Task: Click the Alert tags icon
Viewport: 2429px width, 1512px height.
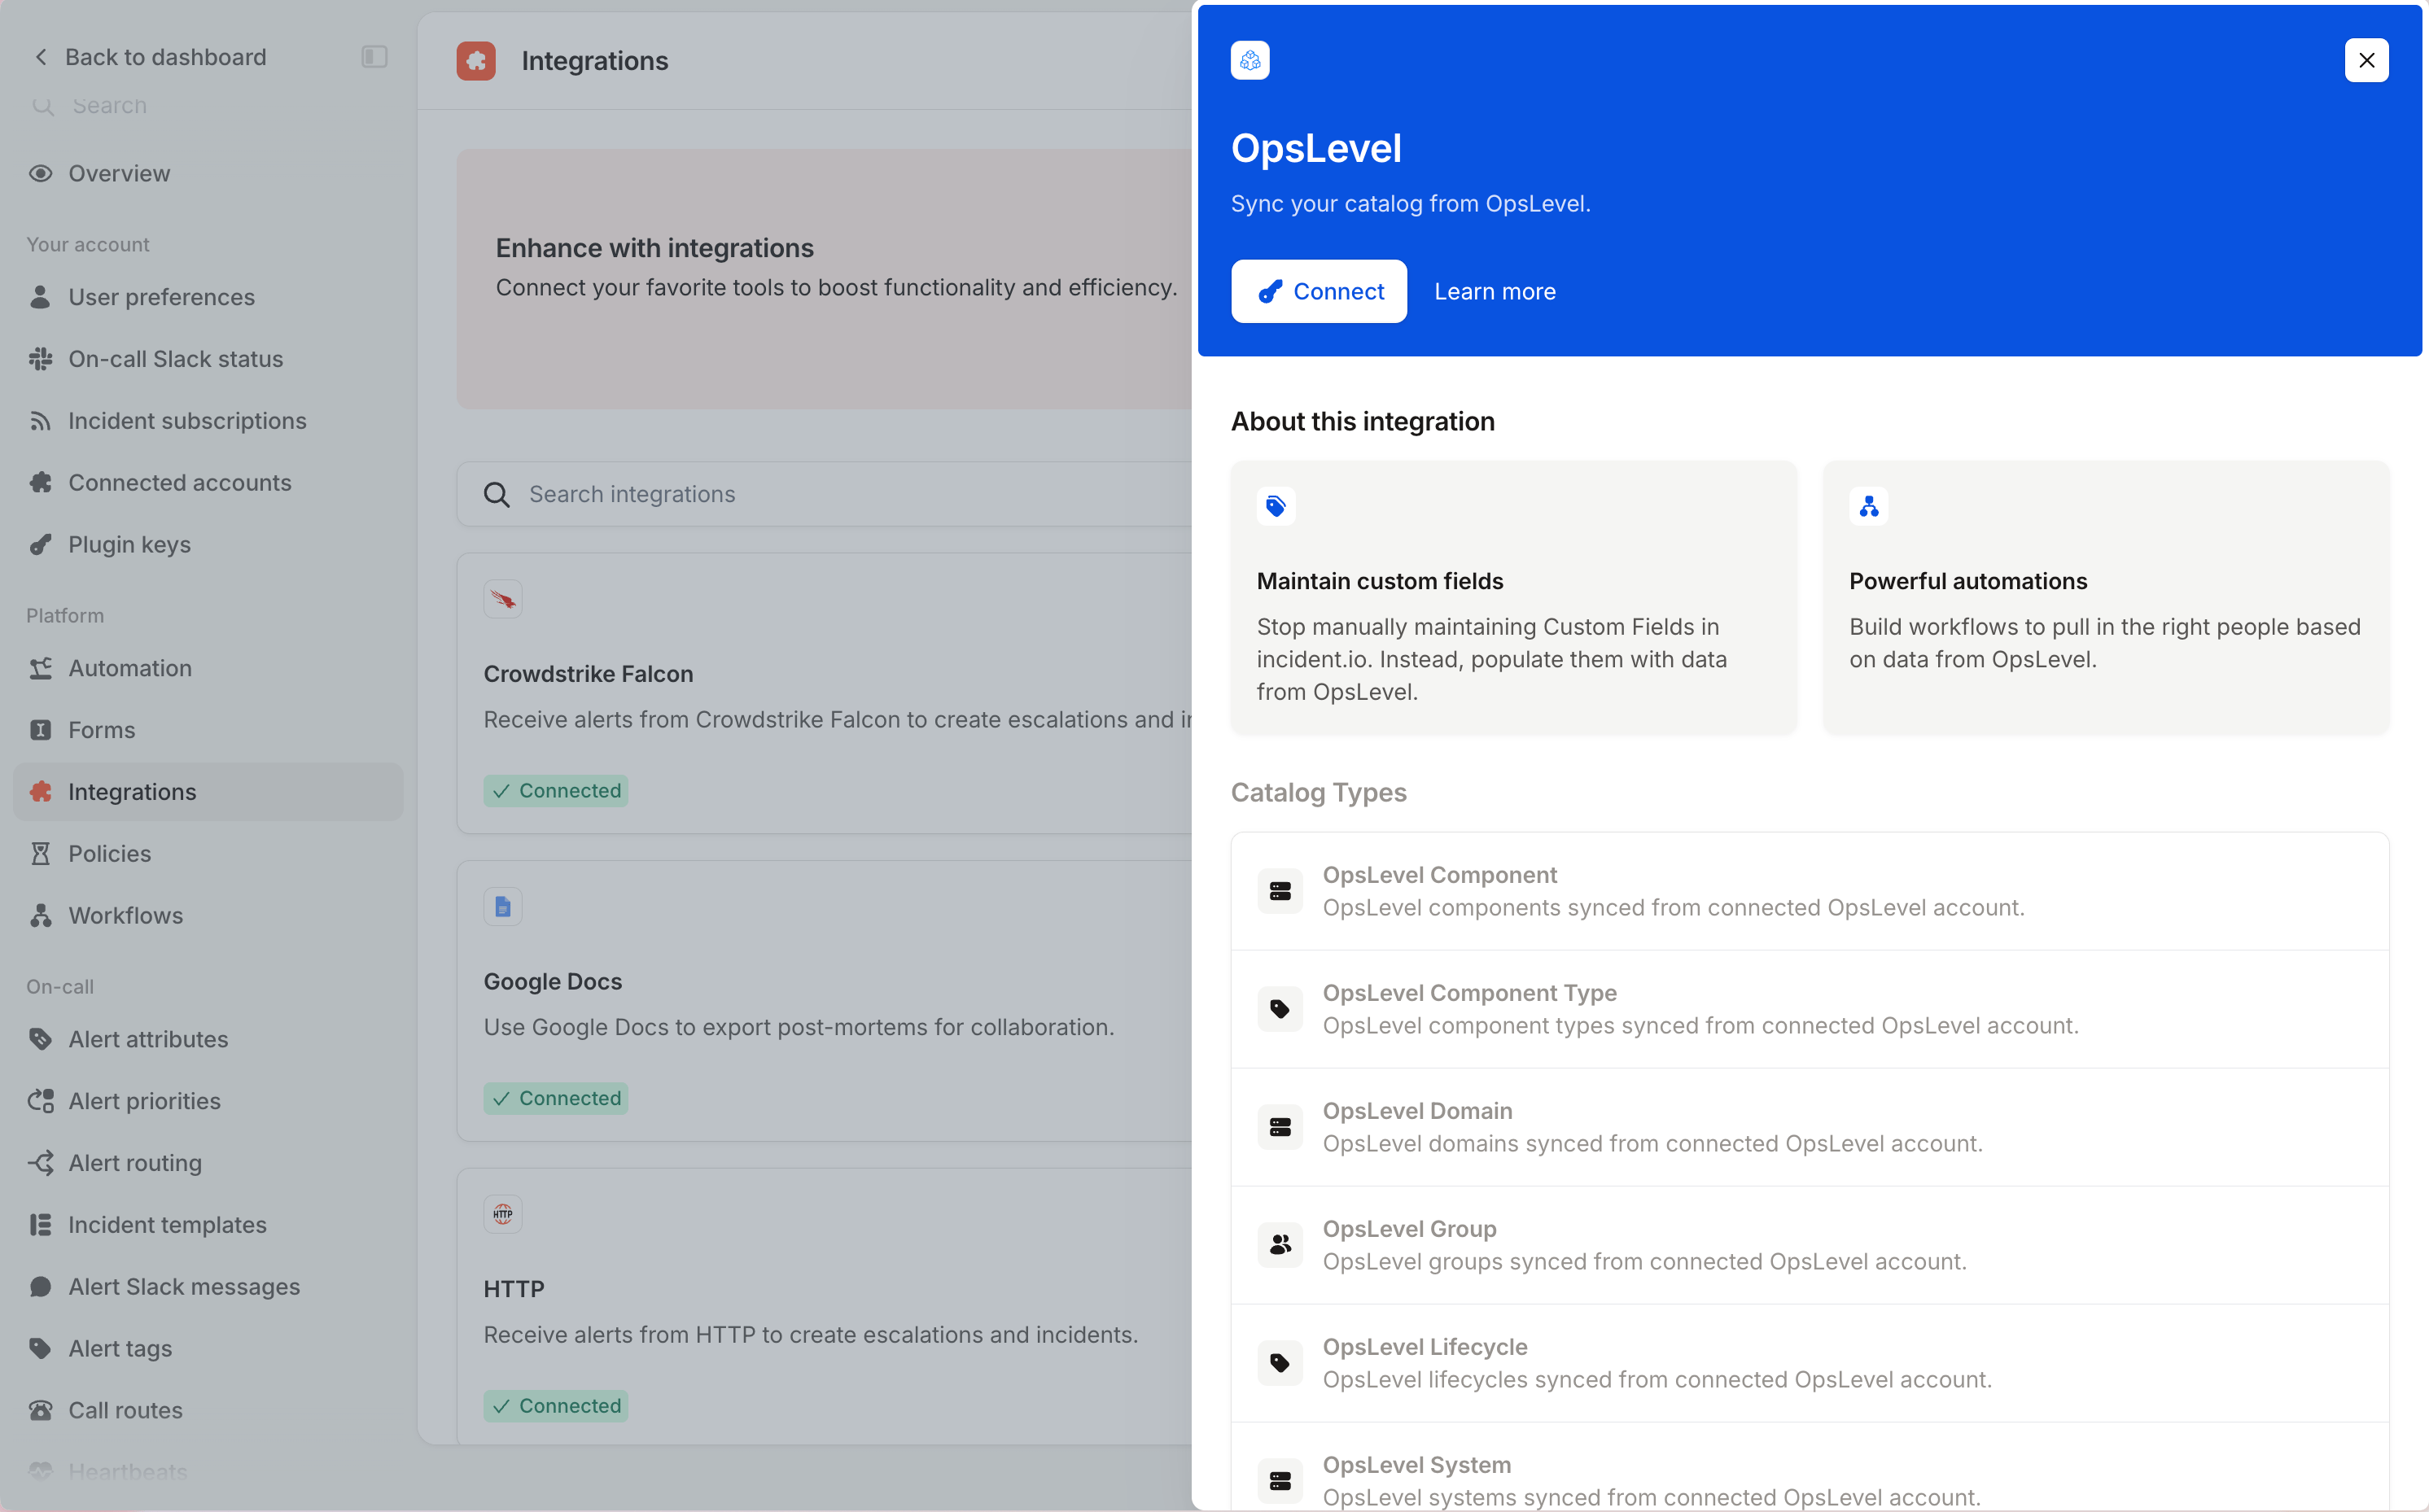Action: coord(40,1349)
